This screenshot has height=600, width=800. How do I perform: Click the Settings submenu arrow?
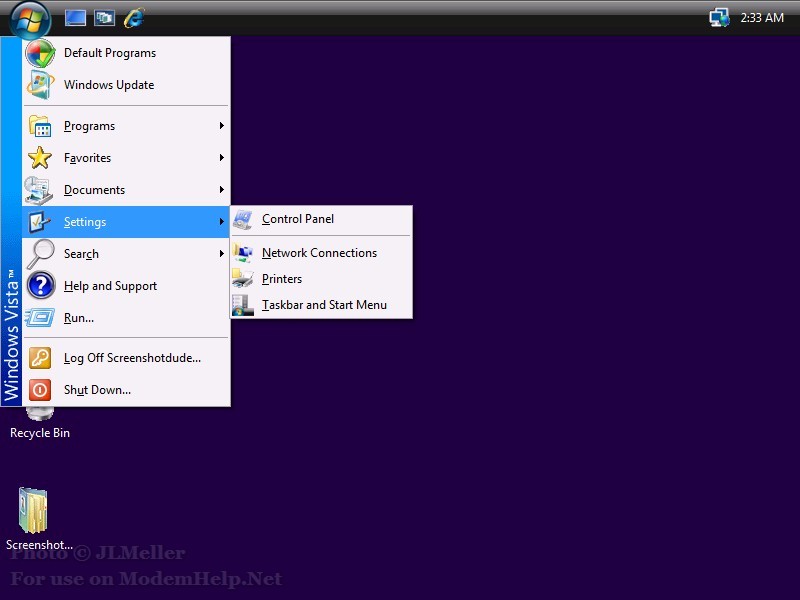[221, 221]
